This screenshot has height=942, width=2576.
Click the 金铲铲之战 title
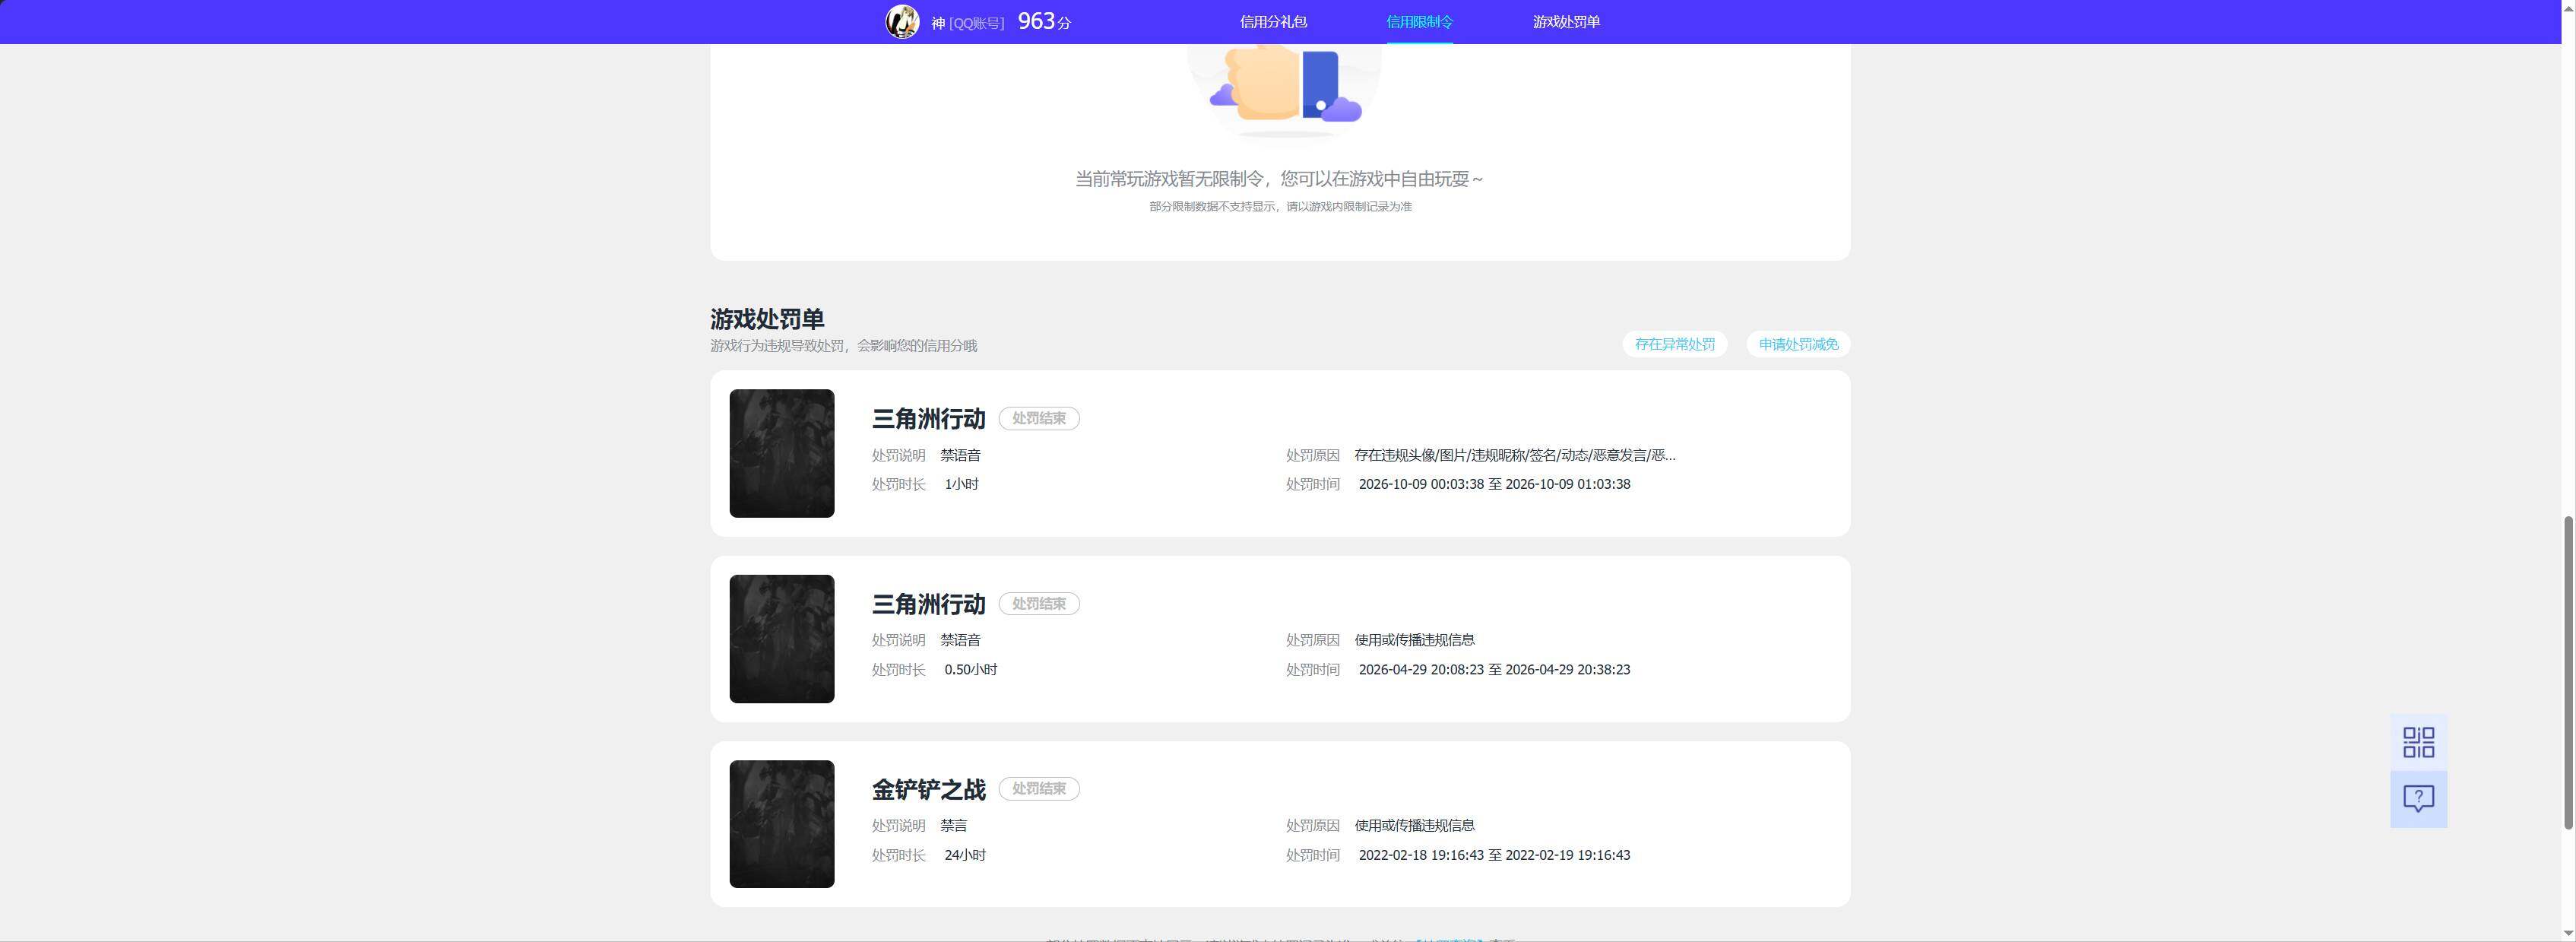pyautogui.click(x=928, y=790)
